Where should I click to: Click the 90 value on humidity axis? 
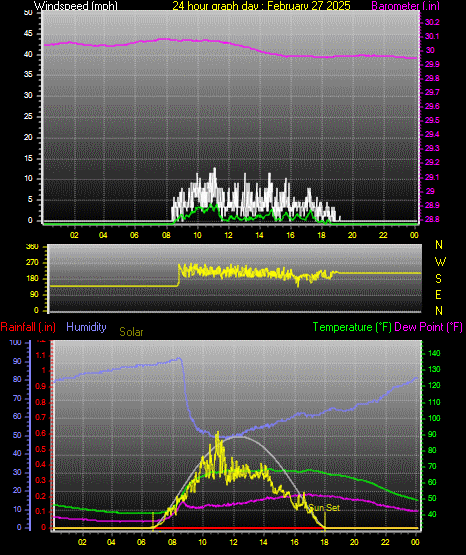17,361
